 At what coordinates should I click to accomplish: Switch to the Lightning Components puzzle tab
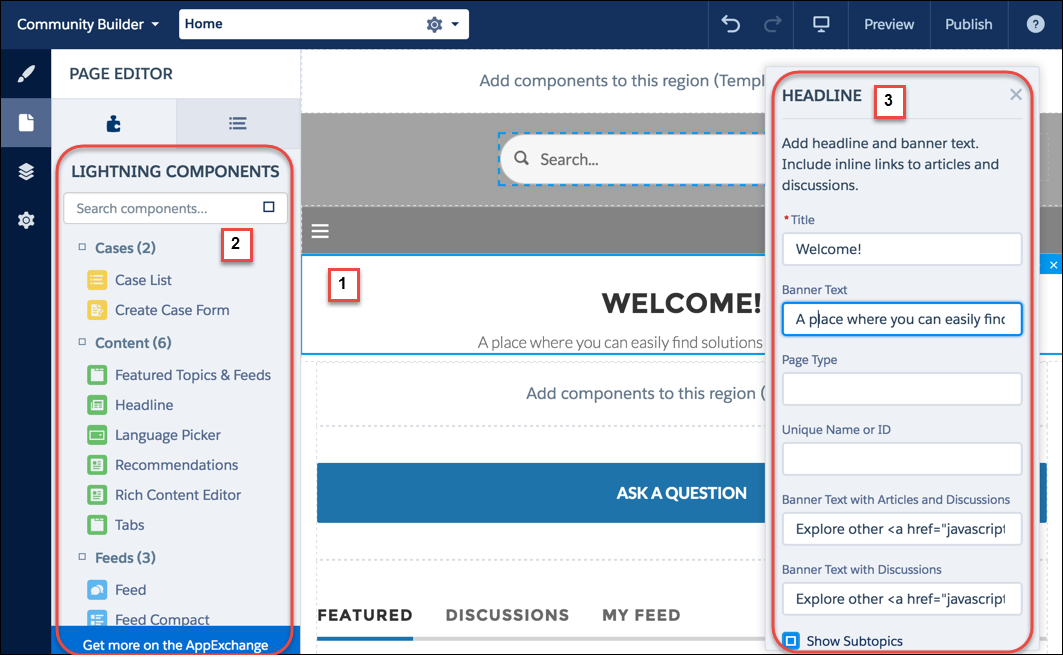coord(113,123)
